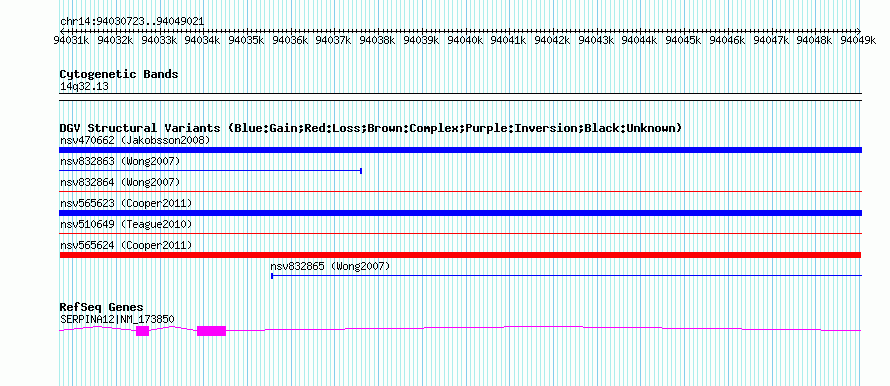
Task: Click the 94041k ruler tick label
Action: click(509, 40)
